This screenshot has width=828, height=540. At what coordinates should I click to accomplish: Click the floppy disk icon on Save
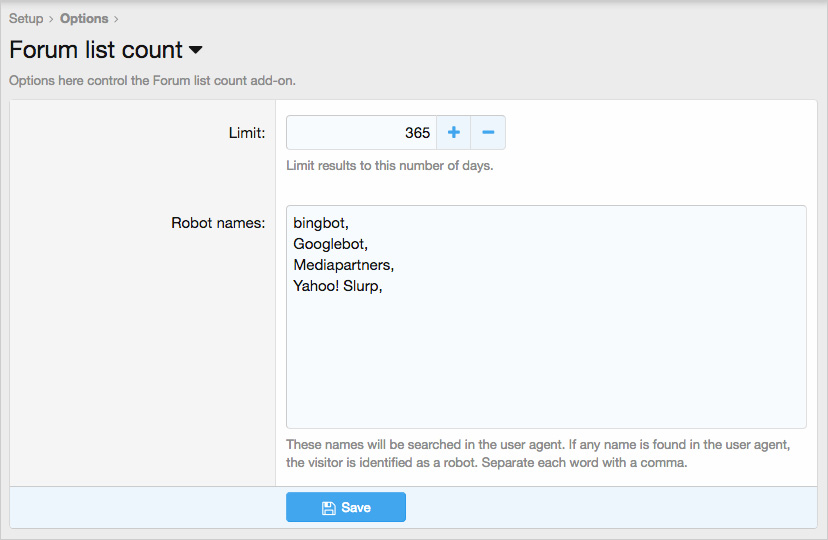pyautogui.click(x=328, y=508)
